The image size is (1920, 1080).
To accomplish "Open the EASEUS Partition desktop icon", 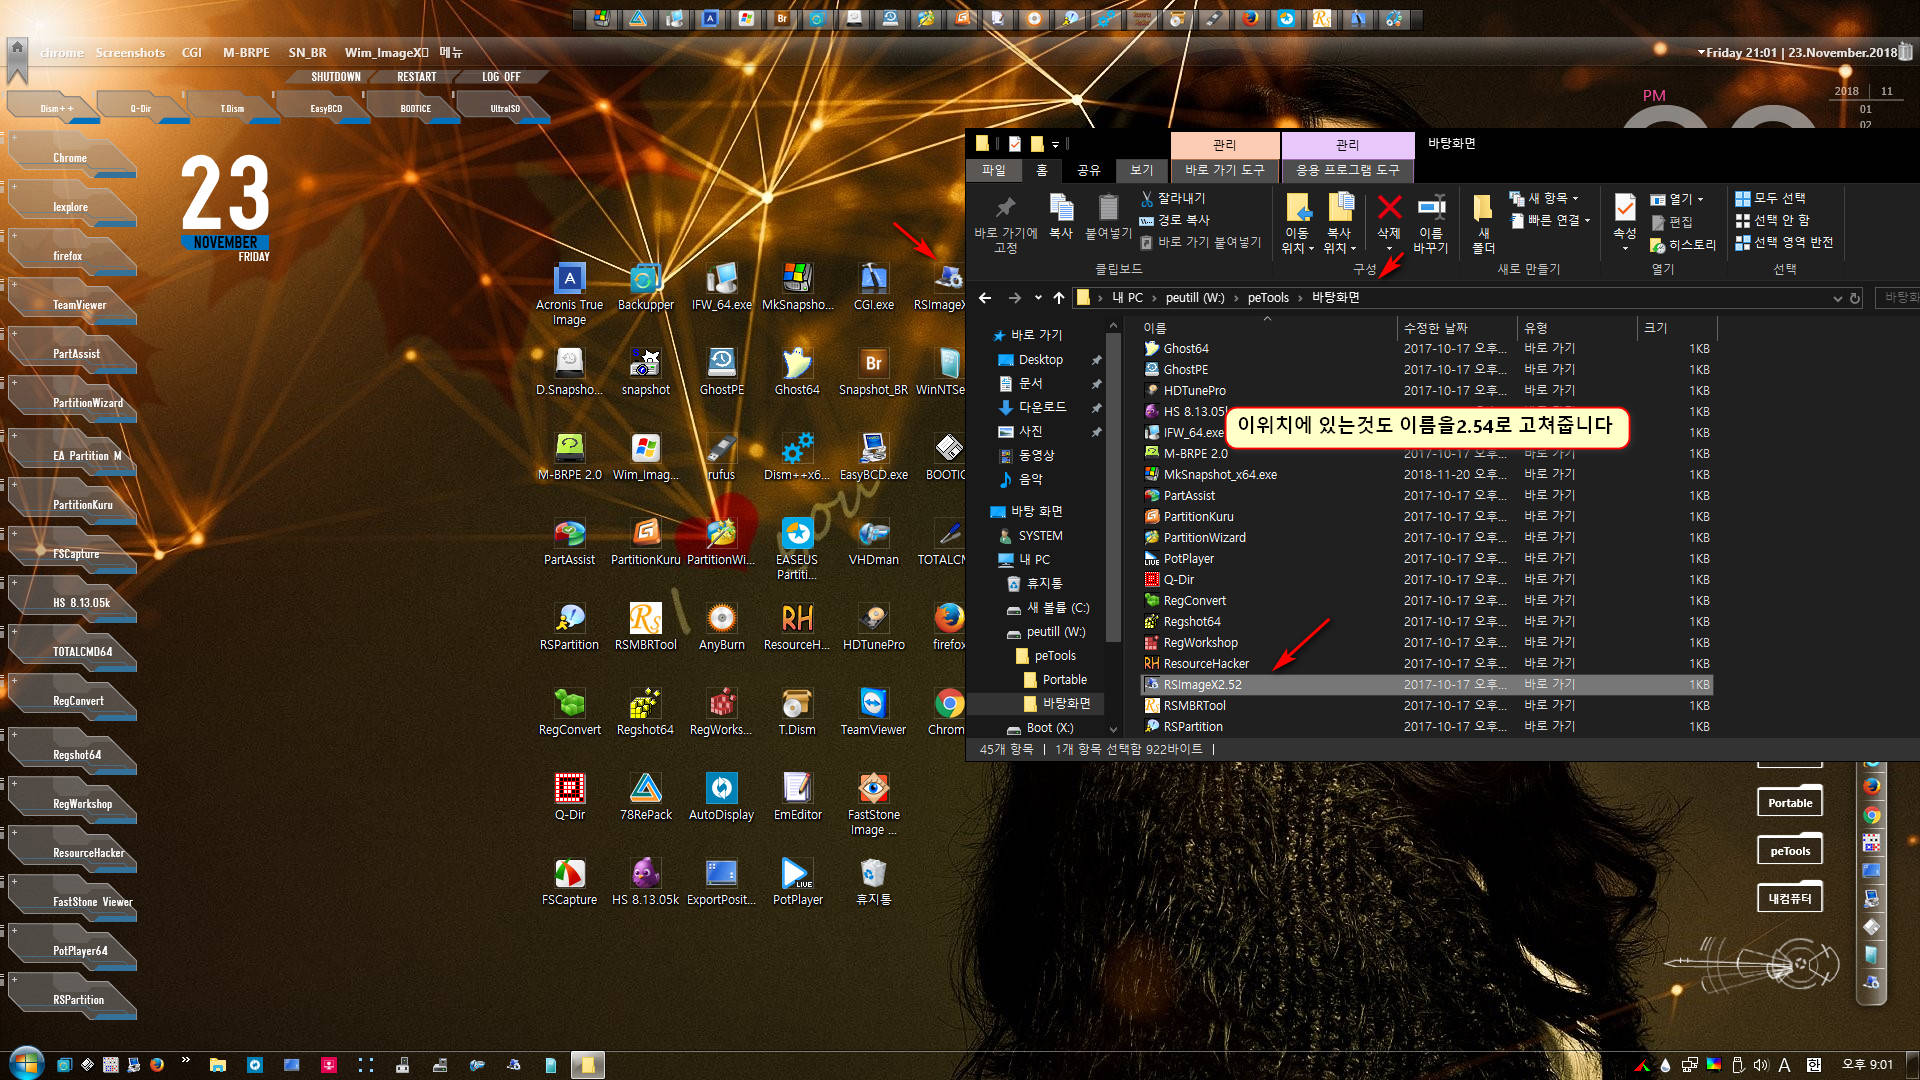I will tap(797, 548).
